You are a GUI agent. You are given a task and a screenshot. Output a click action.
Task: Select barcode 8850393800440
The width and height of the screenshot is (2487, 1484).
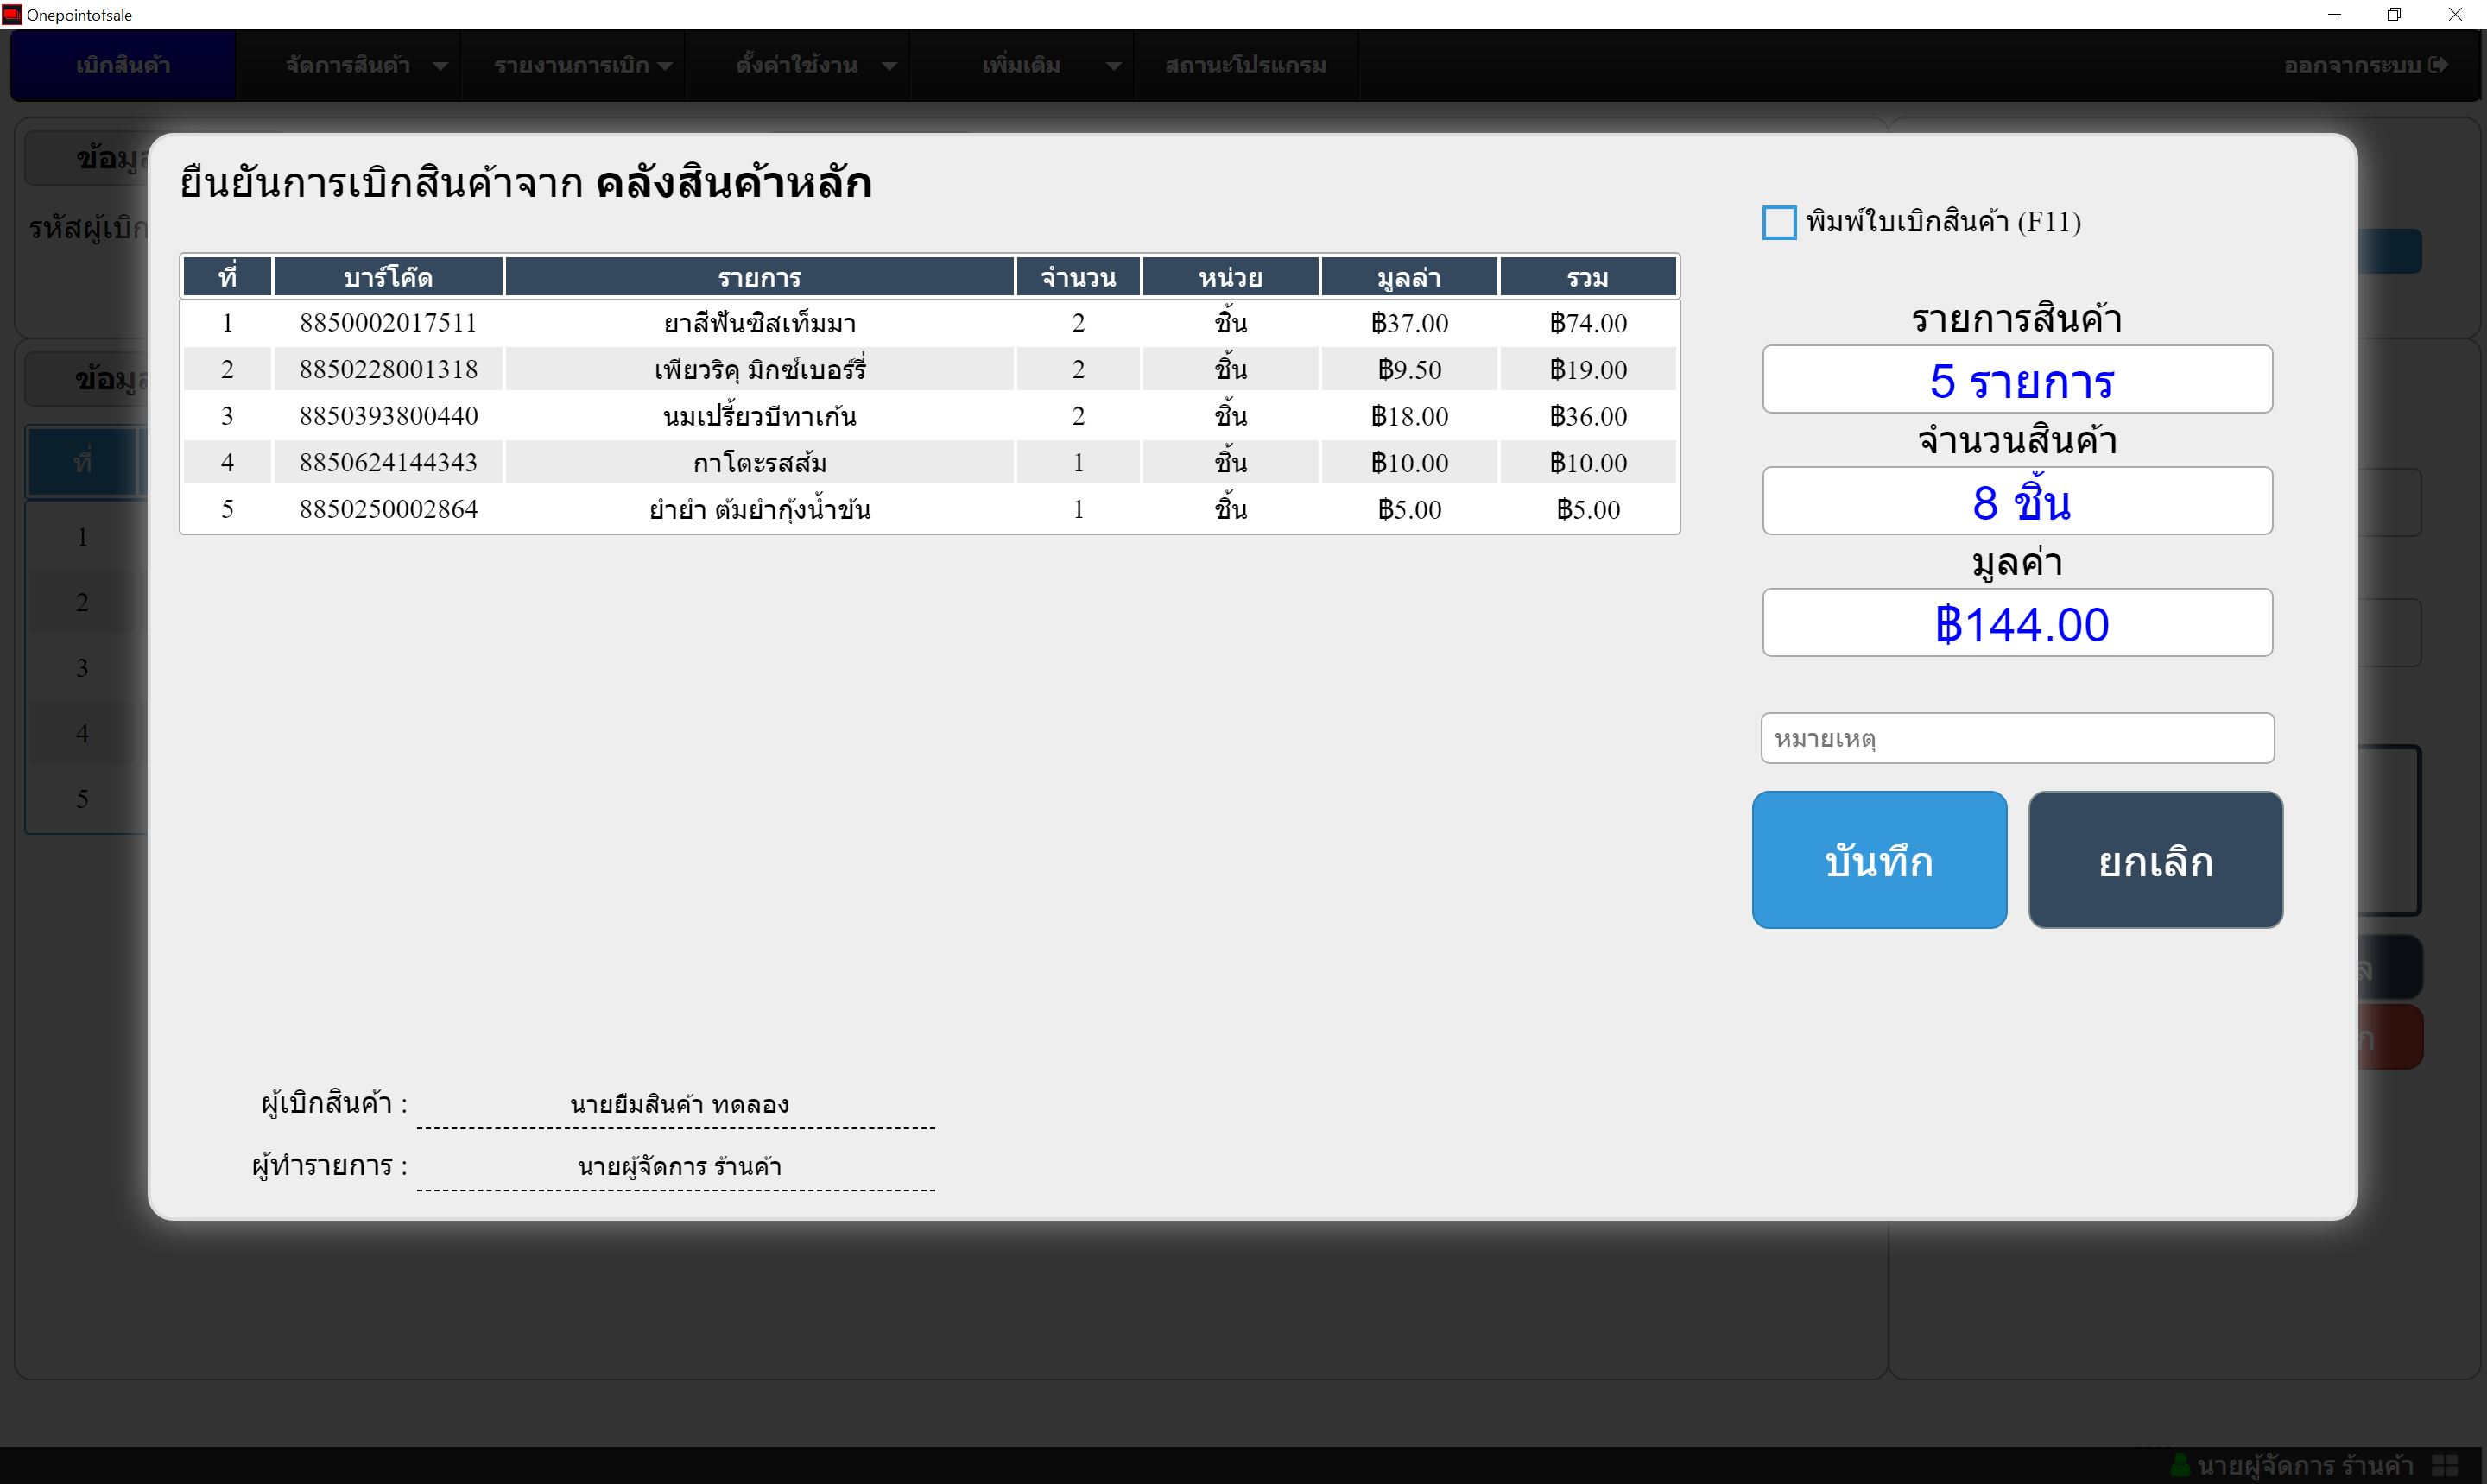coord(388,416)
